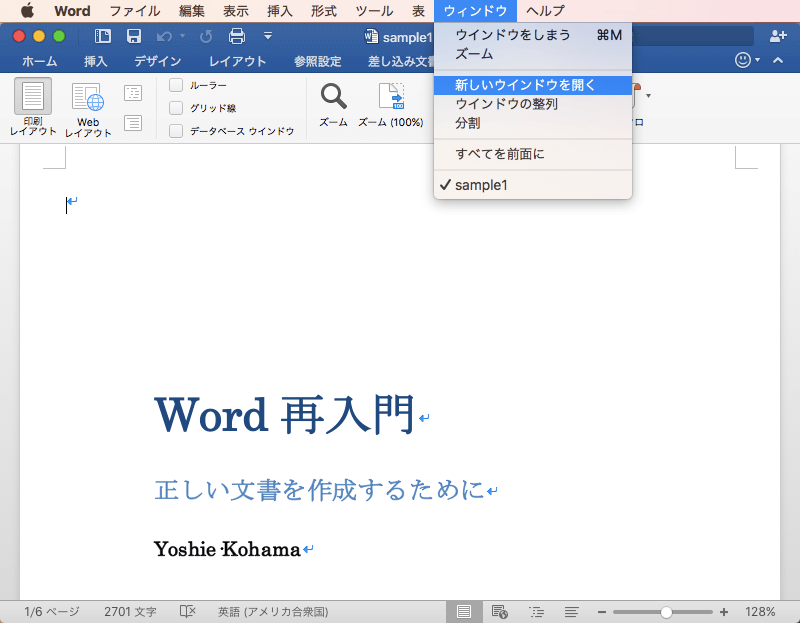
Task: Click the Word 再入門 title text
Action: (285, 414)
